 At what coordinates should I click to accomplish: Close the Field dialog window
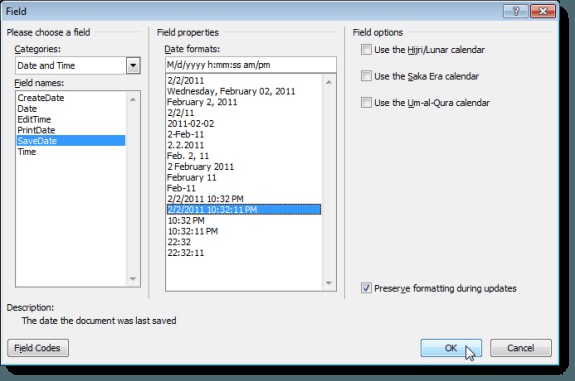coord(543,11)
